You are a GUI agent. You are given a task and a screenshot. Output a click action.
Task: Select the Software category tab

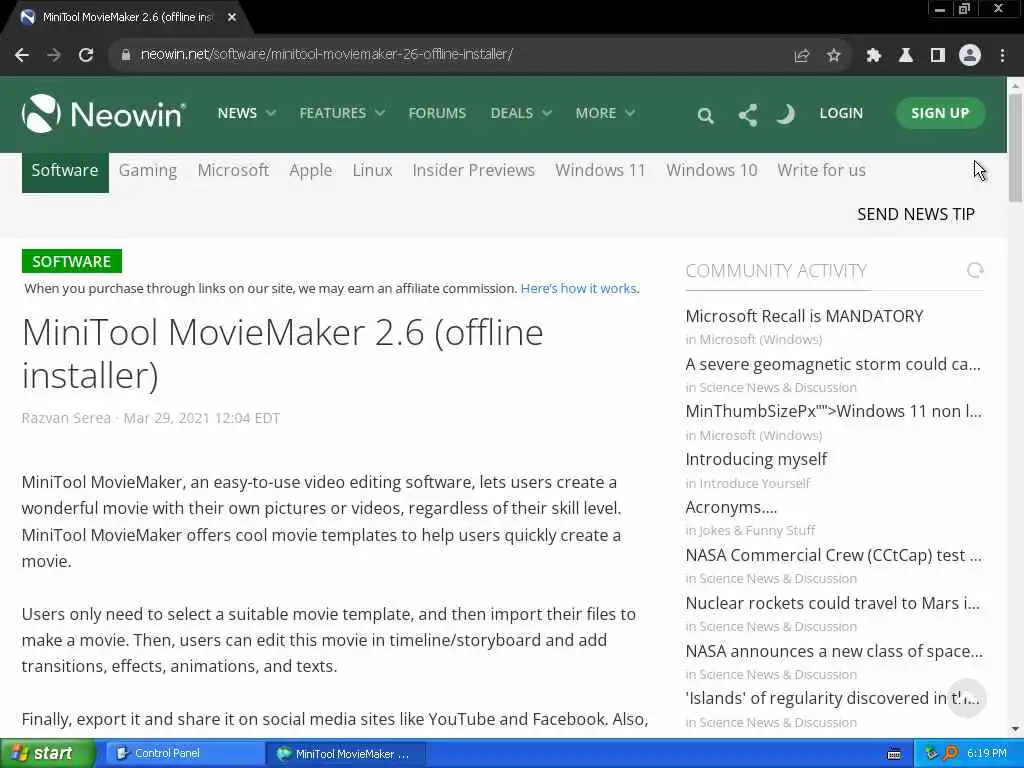click(x=65, y=171)
